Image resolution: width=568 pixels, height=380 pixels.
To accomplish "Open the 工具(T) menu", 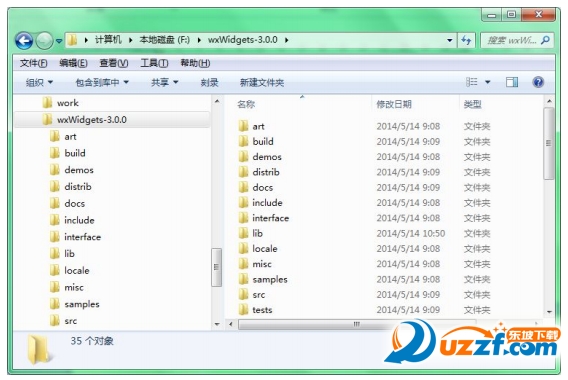I will 154,63.
